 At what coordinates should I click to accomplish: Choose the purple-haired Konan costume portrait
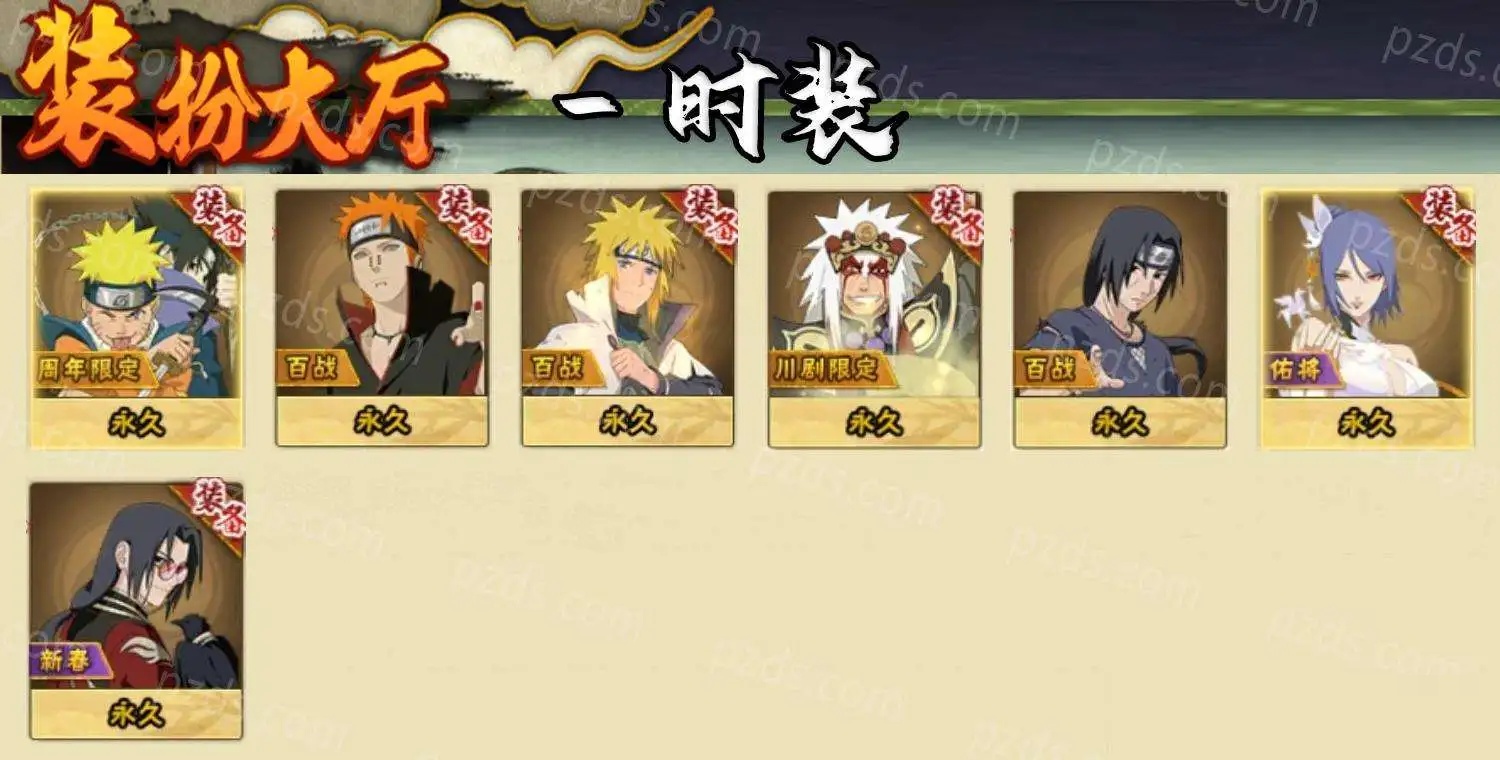pyautogui.click(x=1367, y=294)
